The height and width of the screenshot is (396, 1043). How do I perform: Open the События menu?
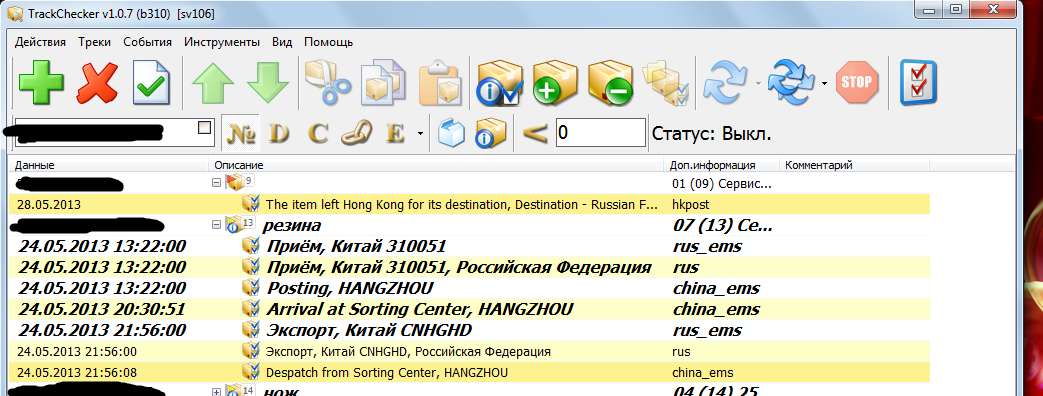148,42
